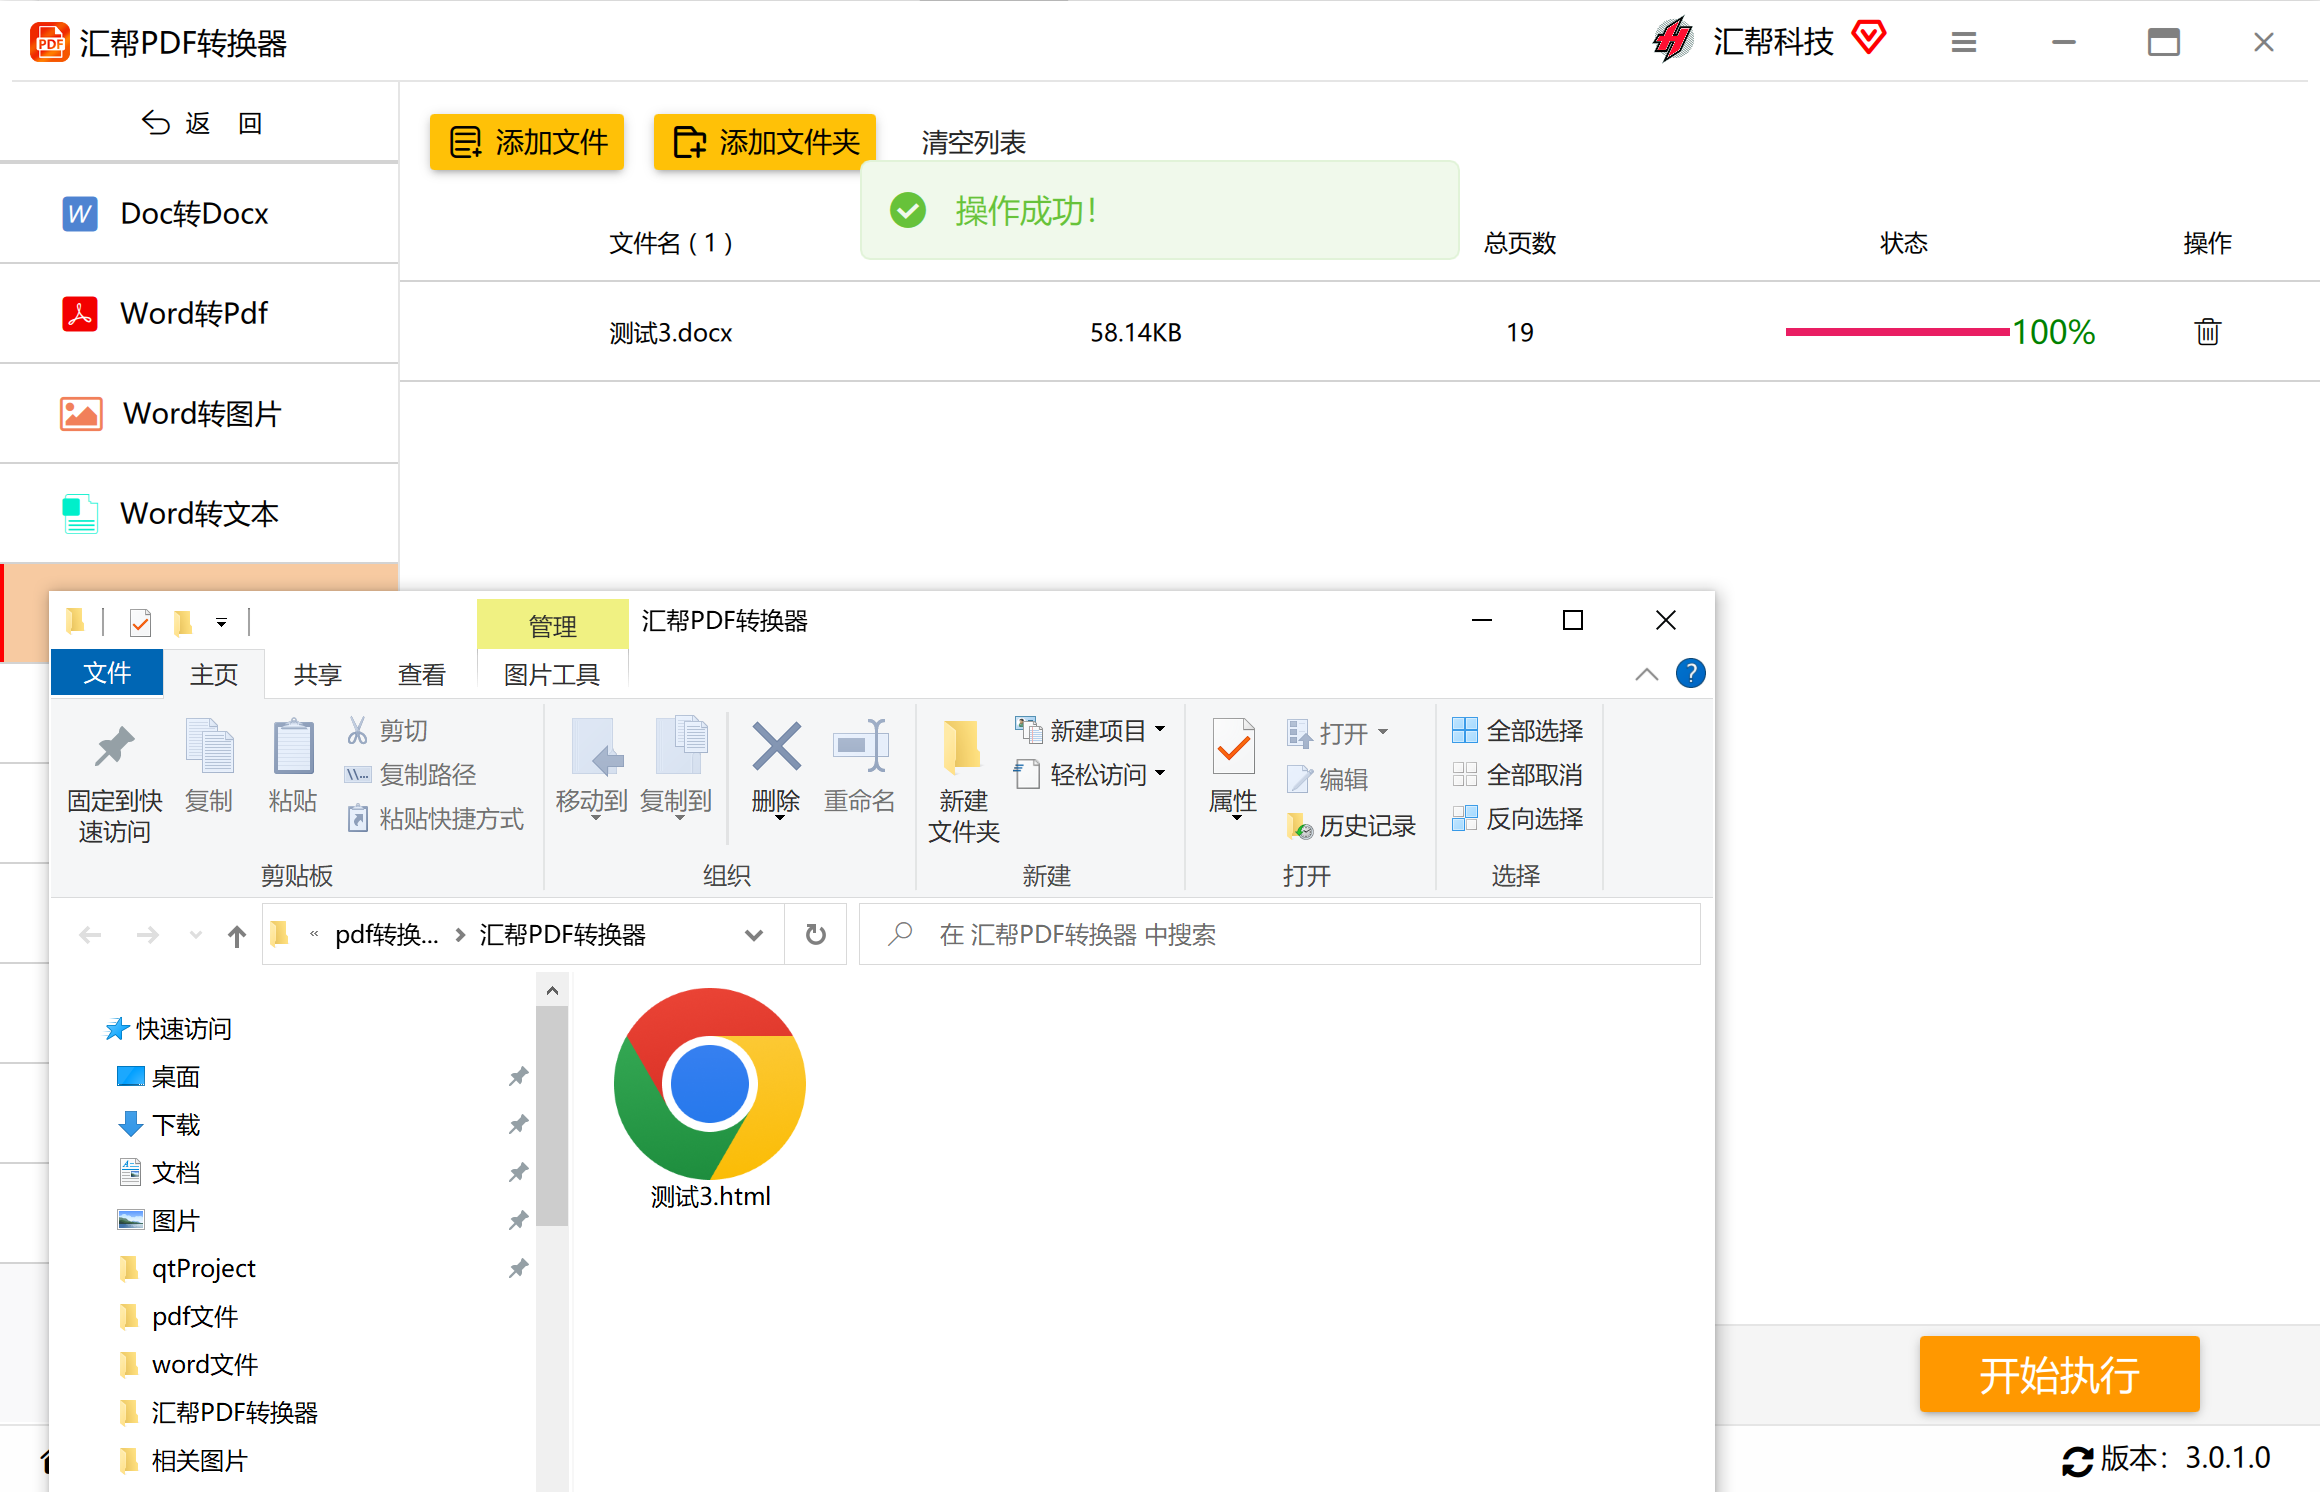Click the properties checkmark quick access icon
Viewport: 2320px width, 1492px height.
(x=140, y=623)
